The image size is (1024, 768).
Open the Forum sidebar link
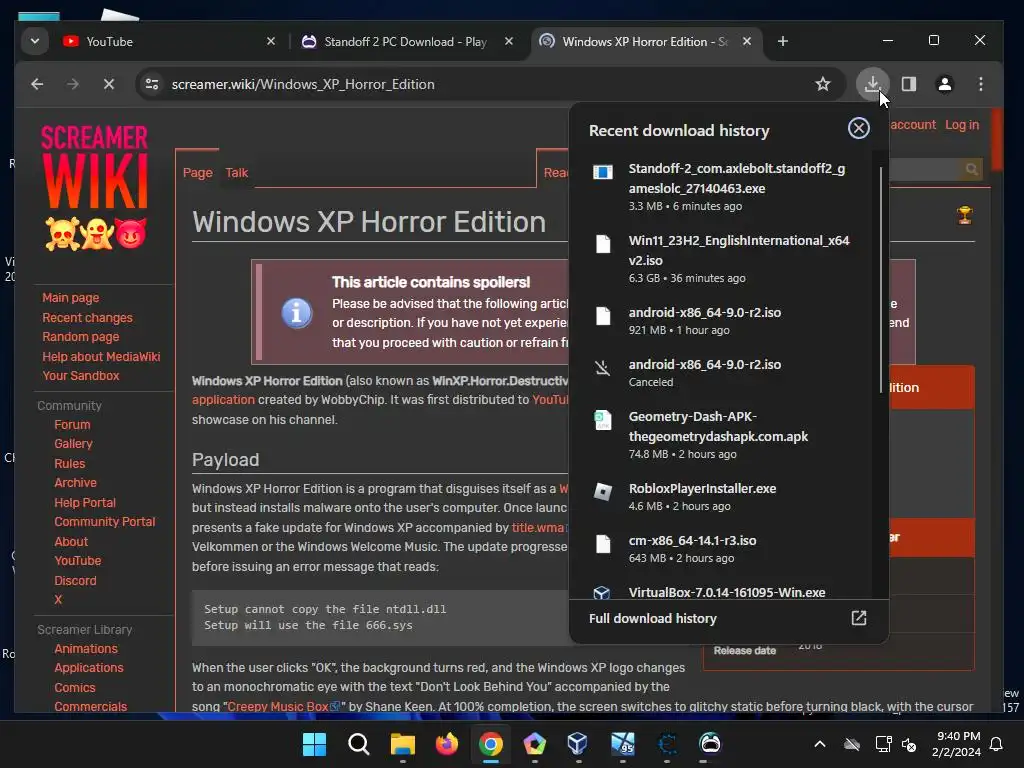[72, 424]
